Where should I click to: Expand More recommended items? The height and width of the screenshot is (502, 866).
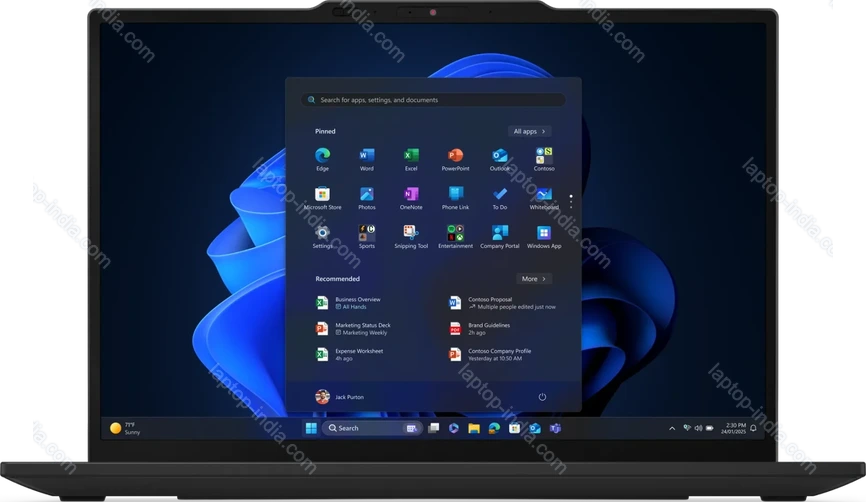tap(533, 279)
